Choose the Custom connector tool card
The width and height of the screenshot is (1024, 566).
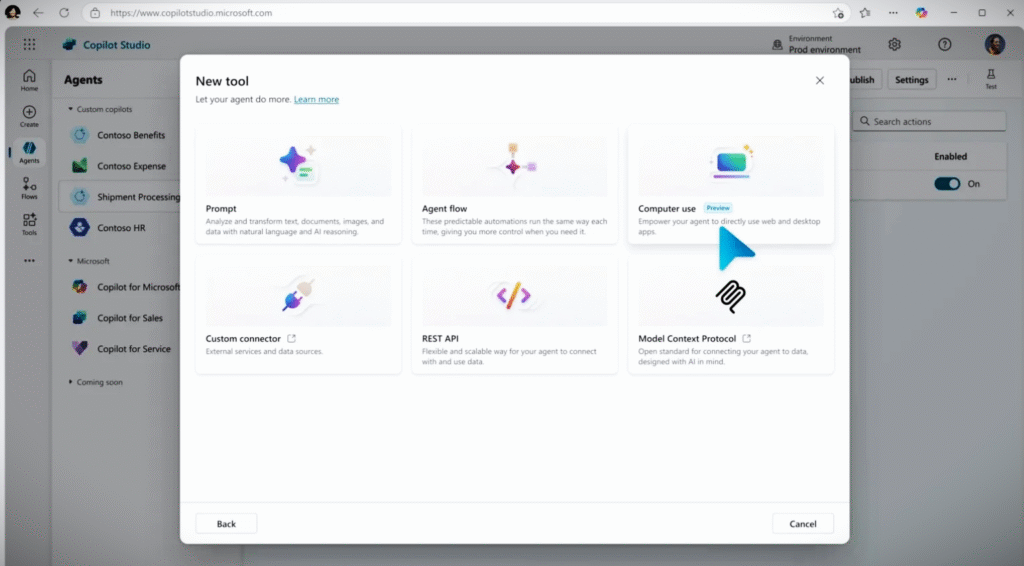click(298, 314)
